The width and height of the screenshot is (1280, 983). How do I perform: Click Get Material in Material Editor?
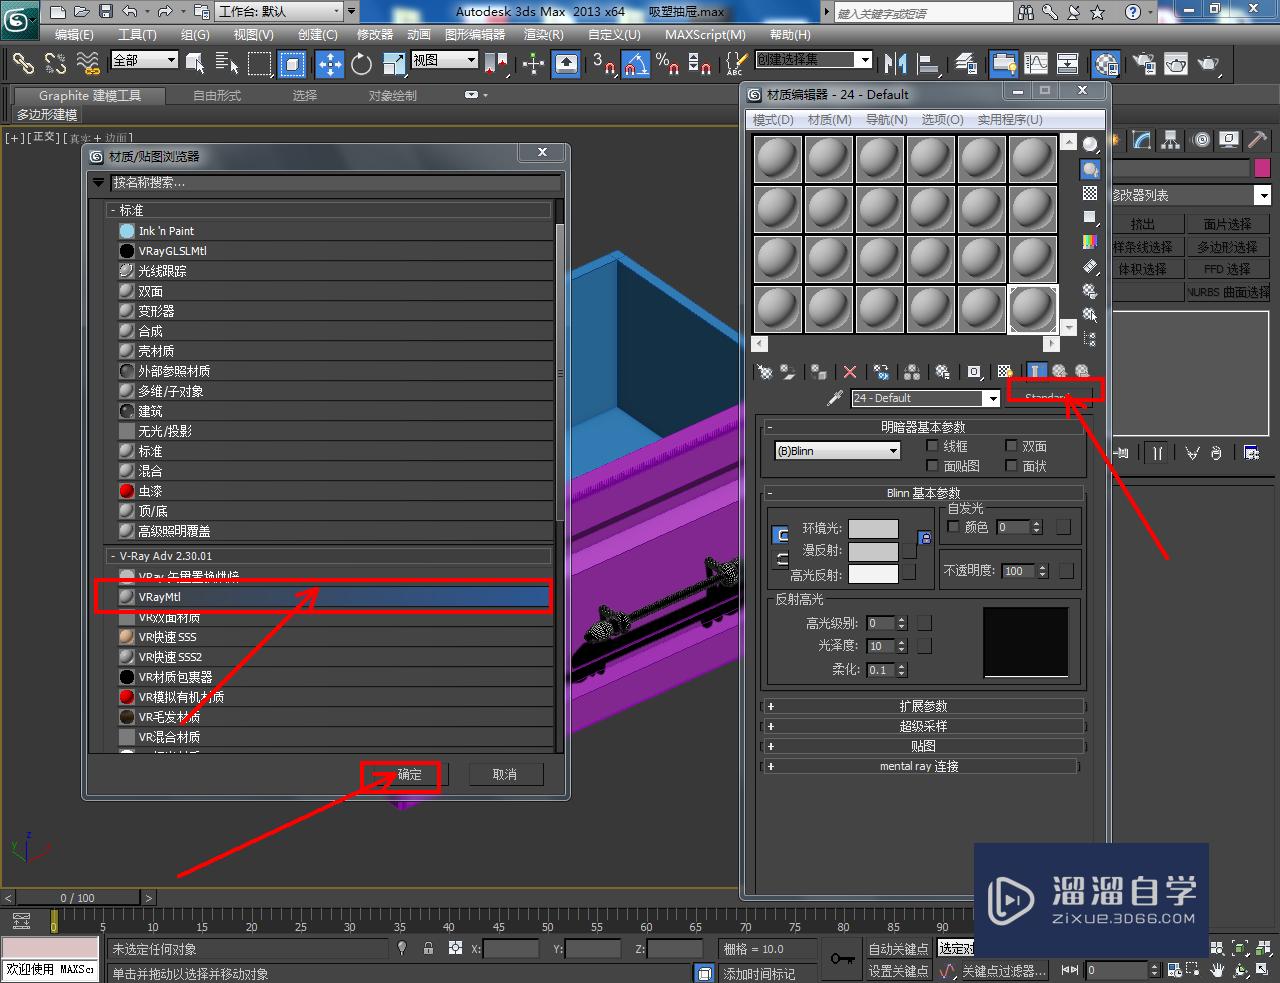pos(765,372)
